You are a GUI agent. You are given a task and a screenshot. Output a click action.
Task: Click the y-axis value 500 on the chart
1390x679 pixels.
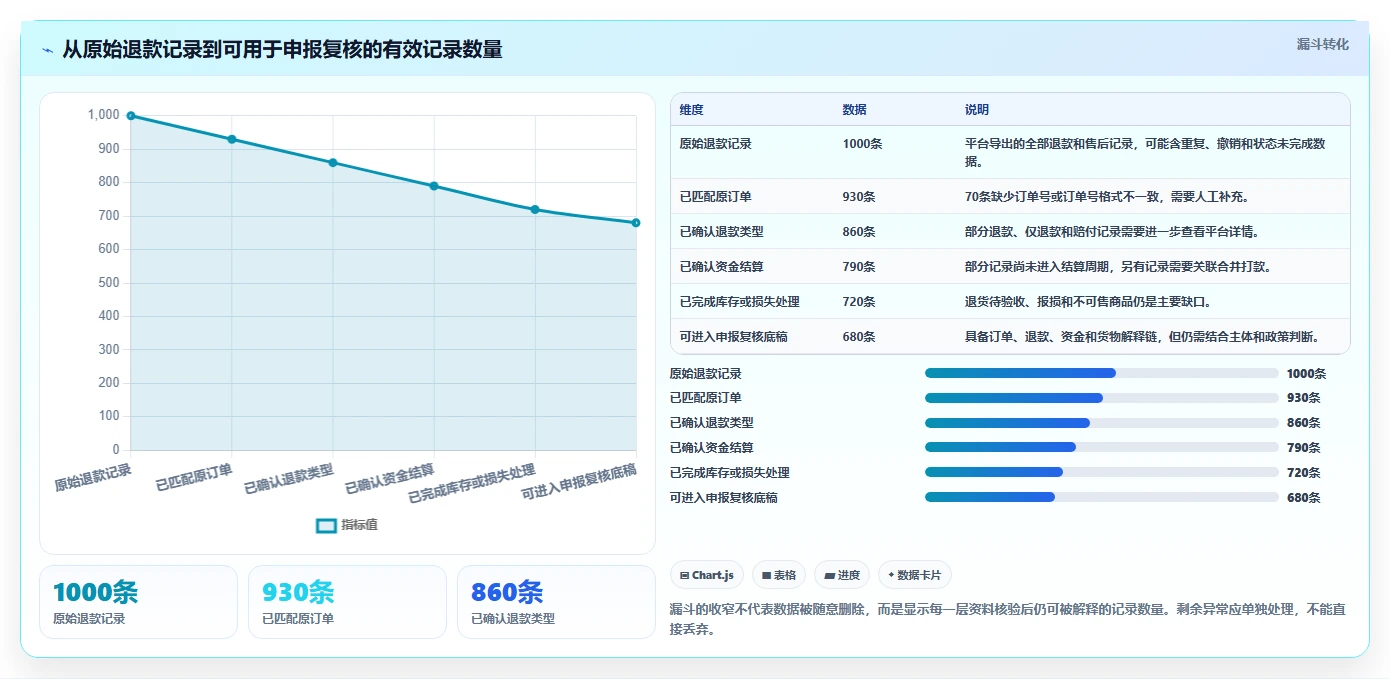109,282
